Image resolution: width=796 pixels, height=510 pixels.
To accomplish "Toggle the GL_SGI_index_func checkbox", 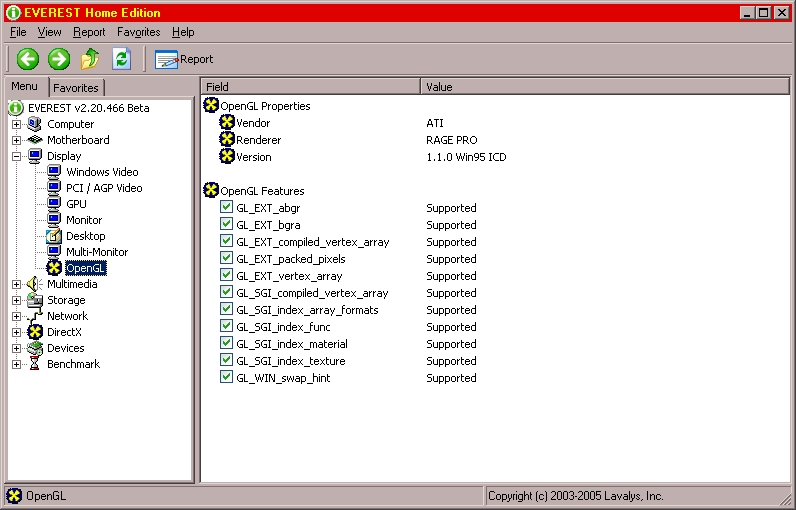I will [x=226, y=326].
